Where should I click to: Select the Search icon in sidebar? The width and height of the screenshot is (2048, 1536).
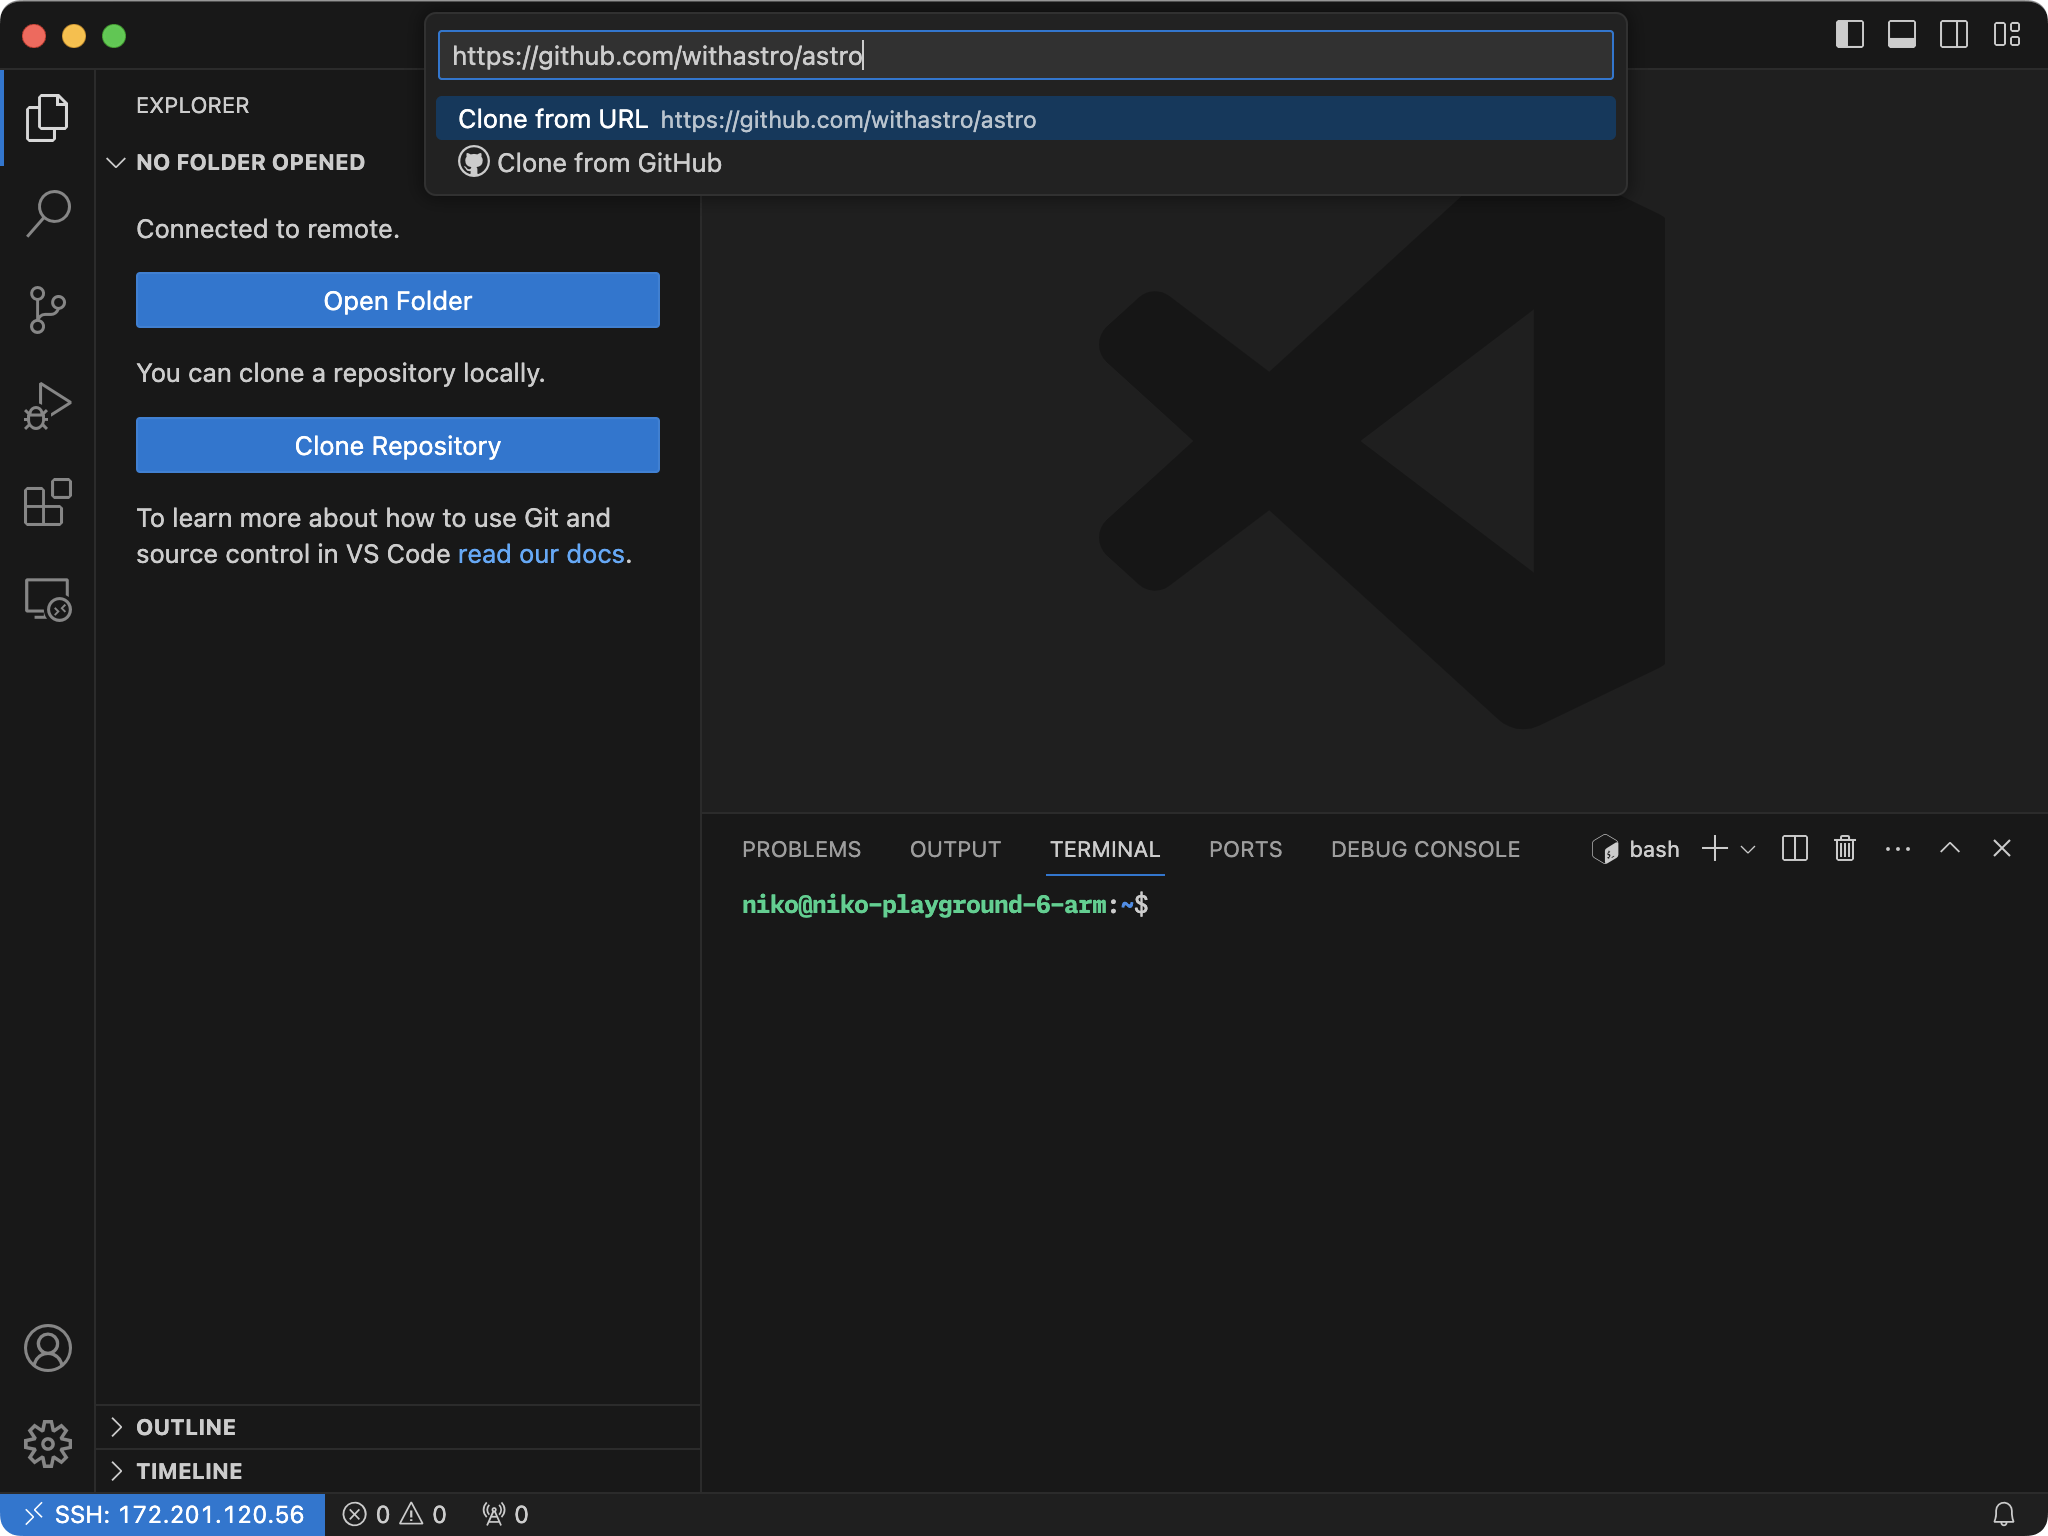pos(47,210)
